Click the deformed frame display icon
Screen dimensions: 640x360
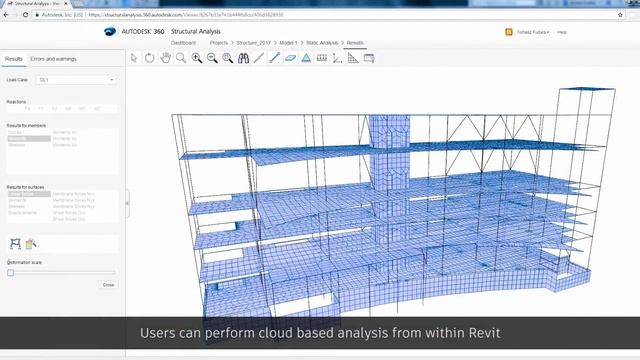point(15,244)
